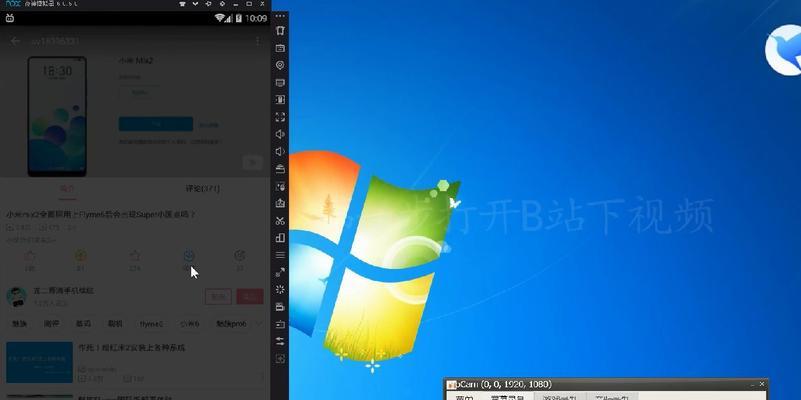Tap the favorite star icon under the video title
The width and height of the screenshot is (801, 400).
[135, 255]
